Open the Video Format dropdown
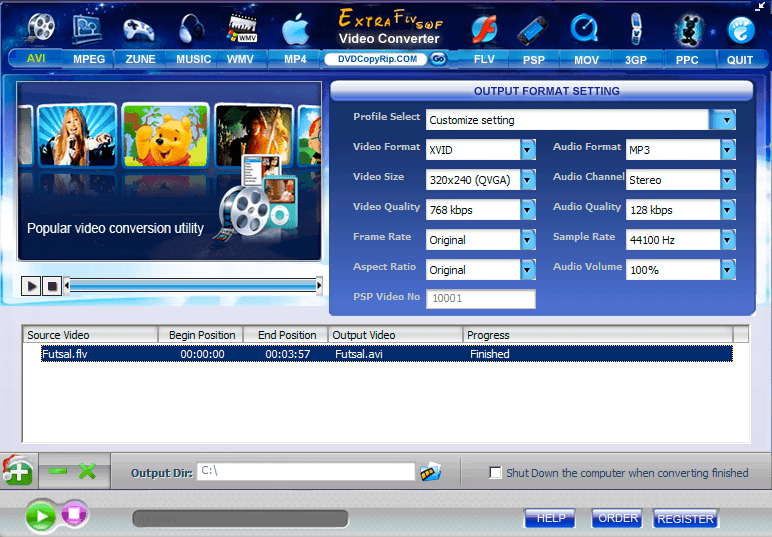772x537 pixels. tap(528, 150)
